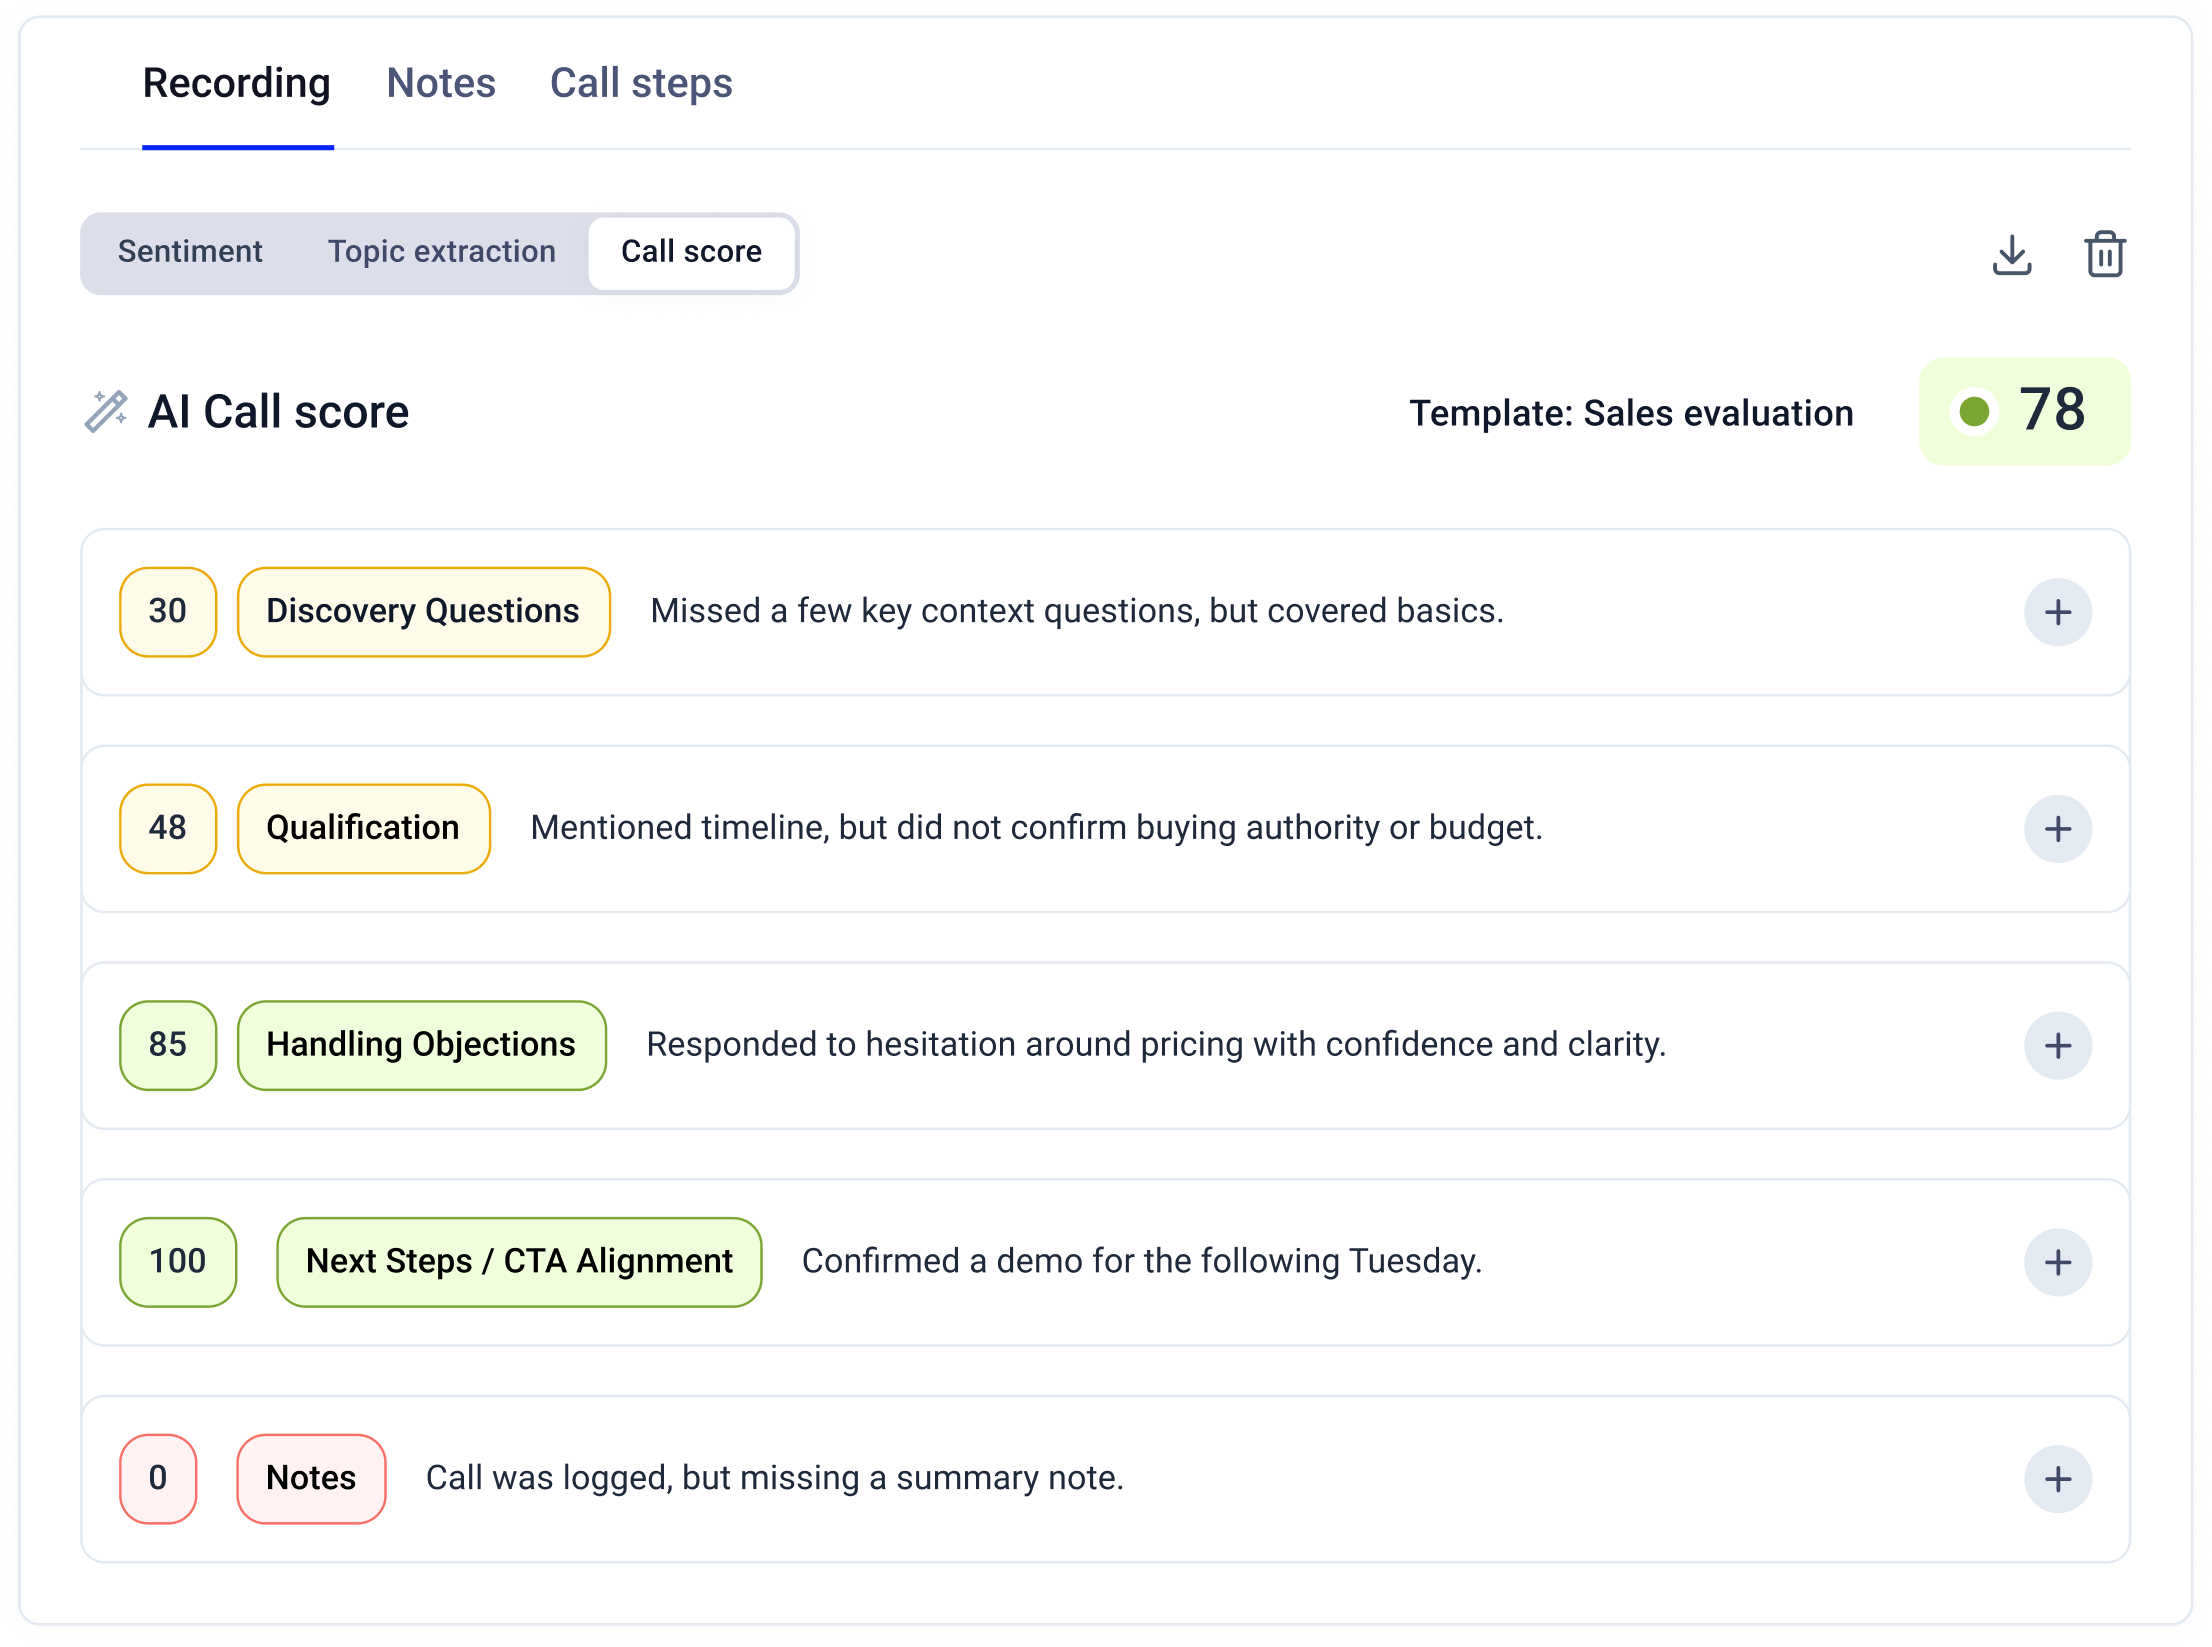Image resolution: width=2212 pixels, height=1647 pixels.
Task: Click the overall score 78 badge
Action: [x=2025, y=411]
